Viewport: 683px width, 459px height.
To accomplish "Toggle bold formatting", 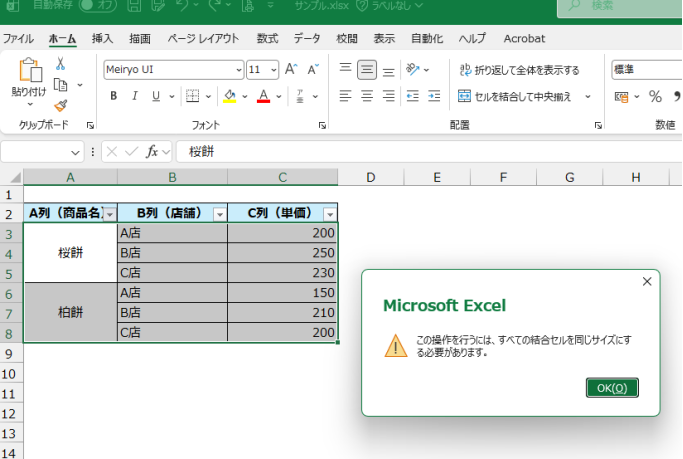I will coord(114,97).
